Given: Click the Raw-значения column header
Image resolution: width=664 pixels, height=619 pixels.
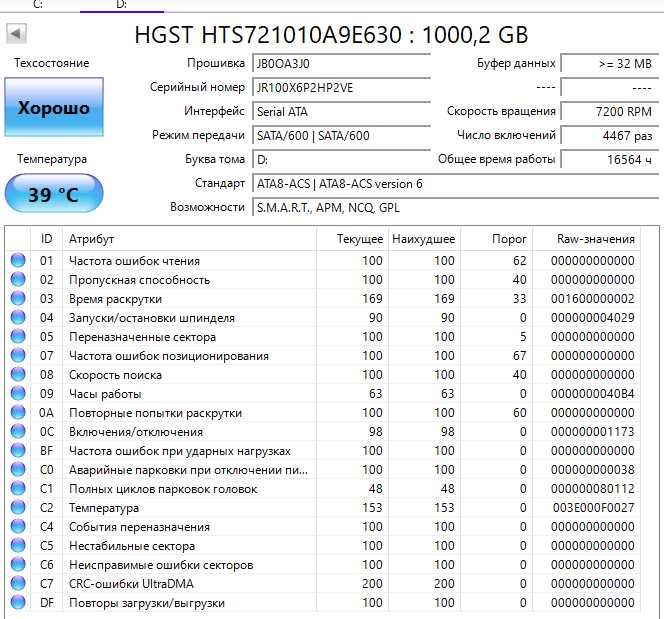Looking at the screenshot, I should pos(587,239).
